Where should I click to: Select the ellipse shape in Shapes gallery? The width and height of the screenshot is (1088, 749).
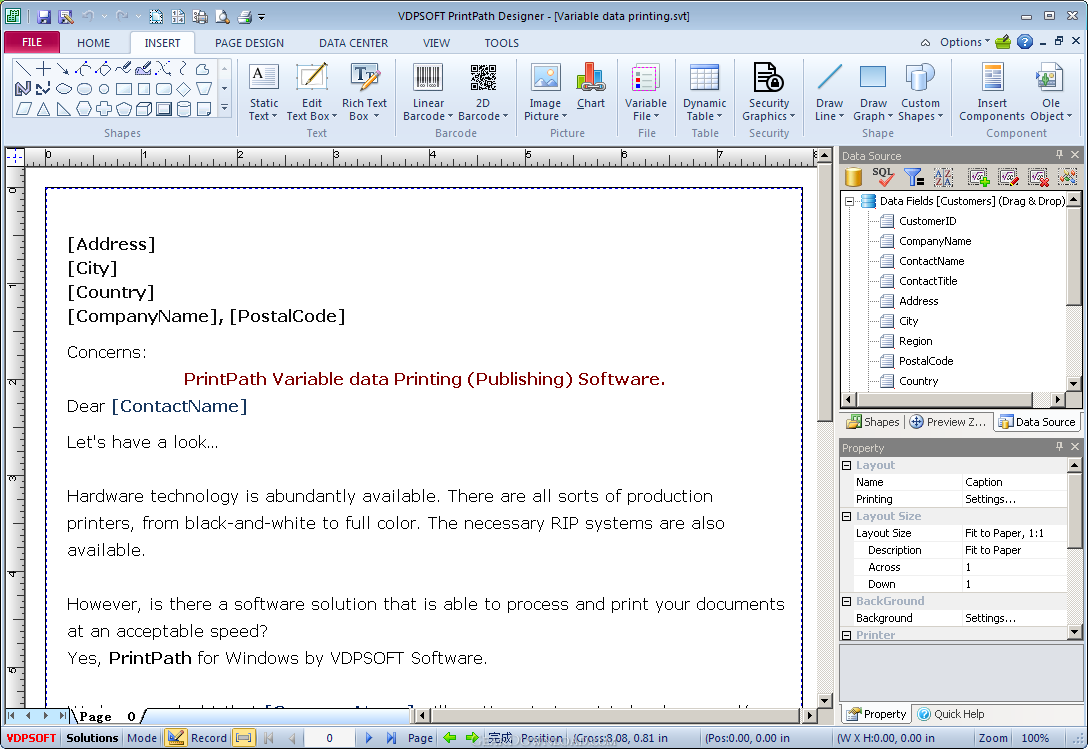(84, 89)
